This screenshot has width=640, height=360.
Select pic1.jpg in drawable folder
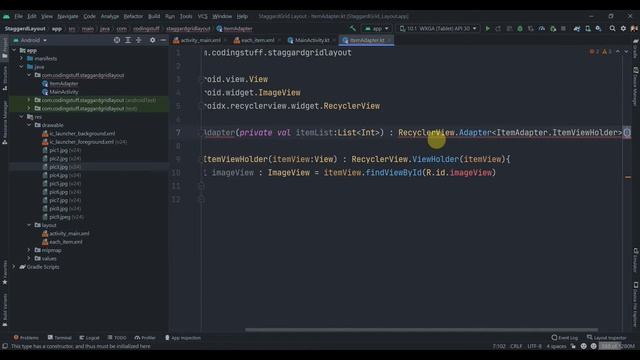pyautogui.click(x=62, y=150)
